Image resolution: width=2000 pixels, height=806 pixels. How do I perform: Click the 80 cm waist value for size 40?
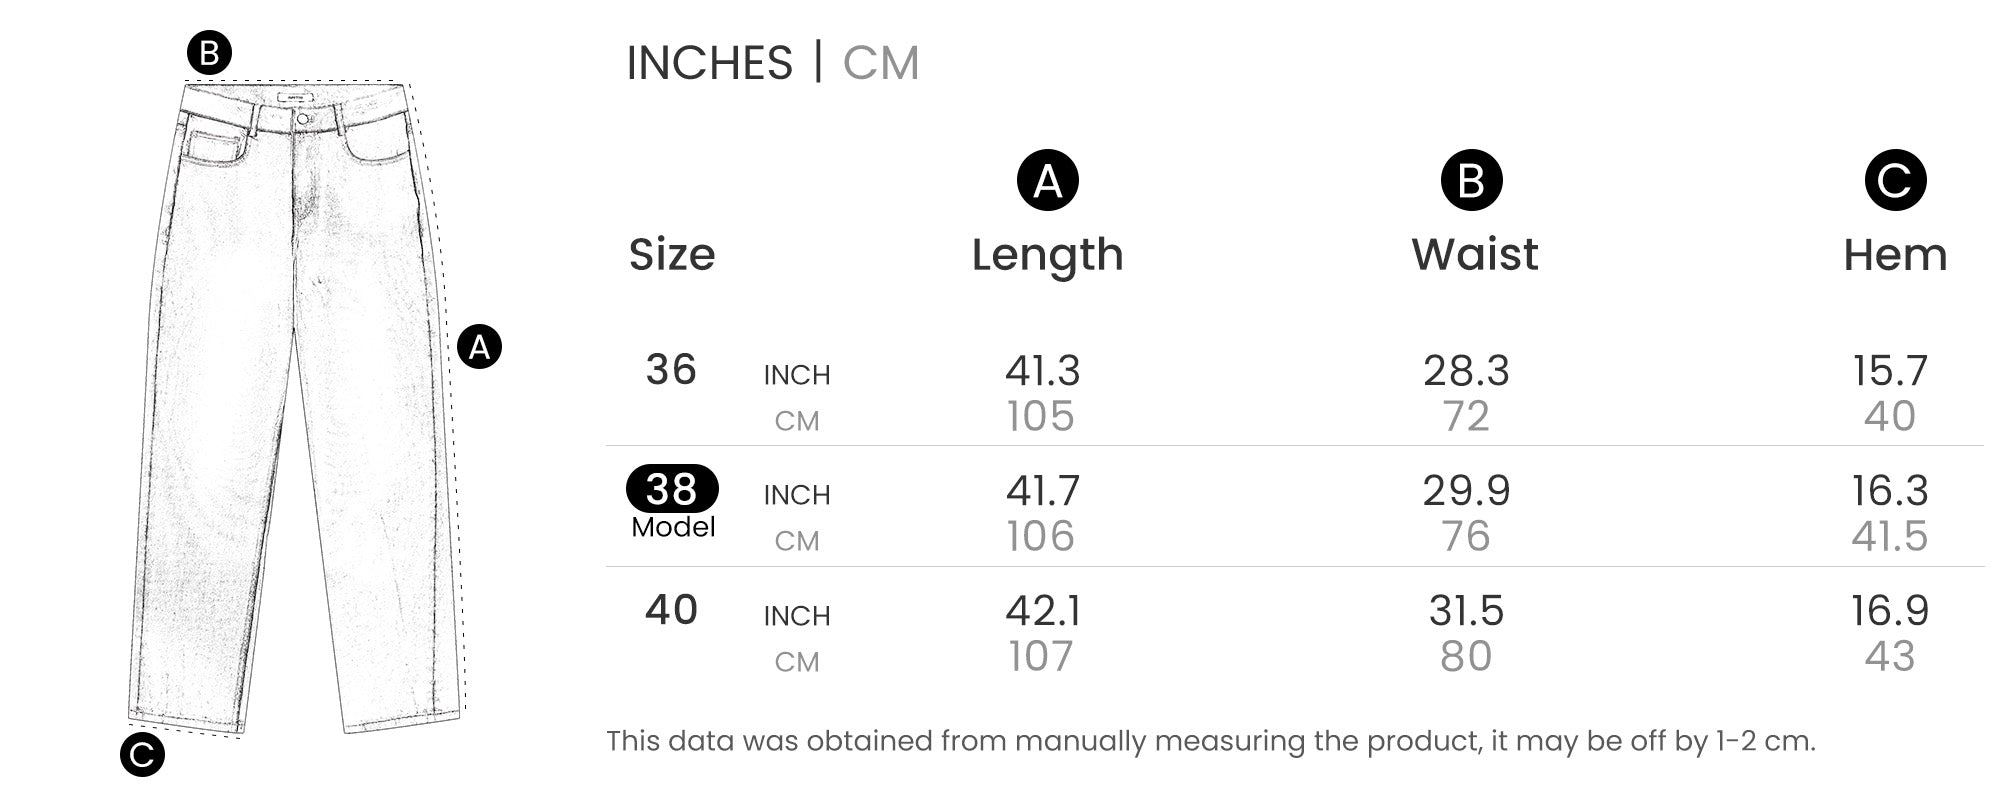coord(1466,657)
